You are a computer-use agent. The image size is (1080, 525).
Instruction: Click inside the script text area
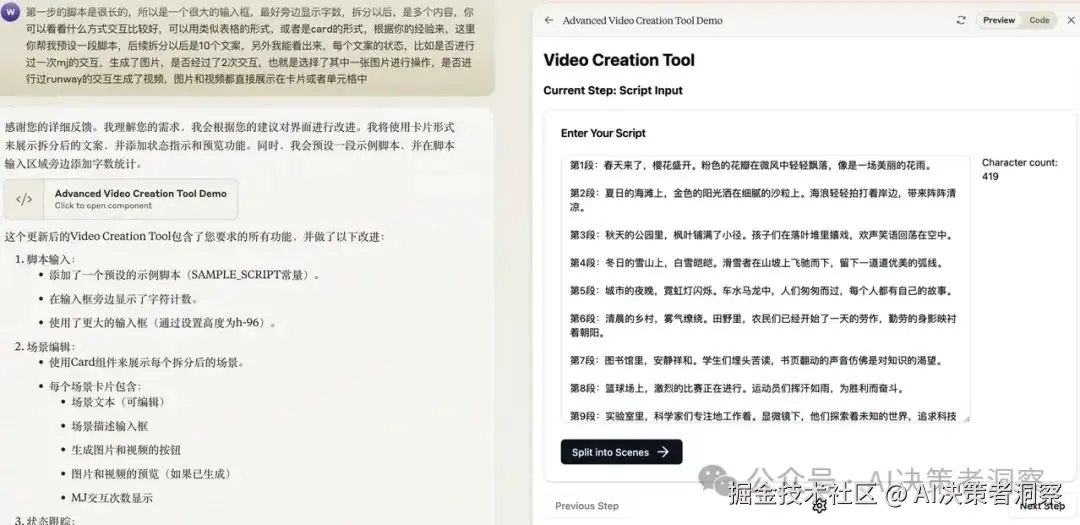[765, 288]
